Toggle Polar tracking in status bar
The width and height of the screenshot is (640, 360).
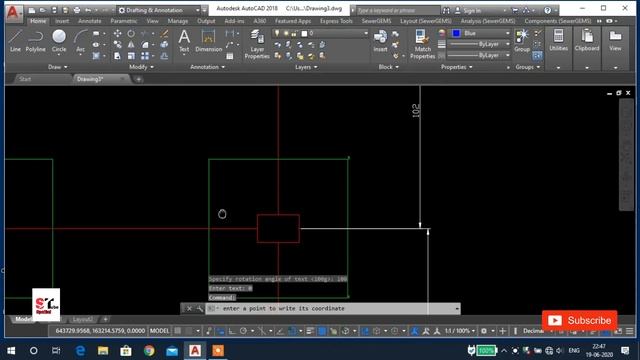pyautogui.click(x=243, y=331)
